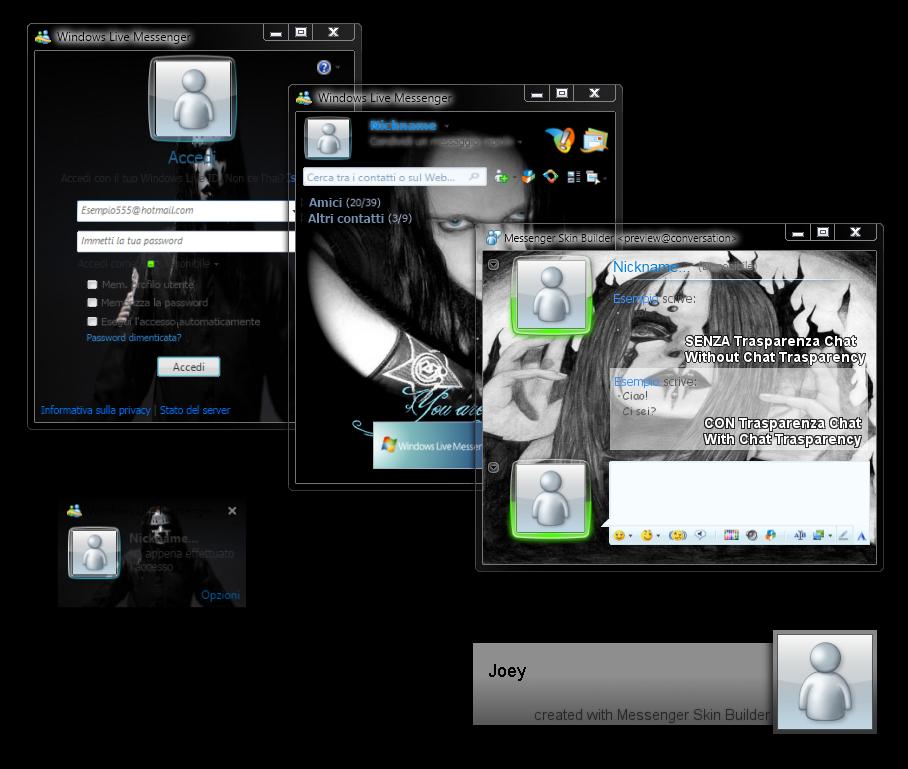Enable 'Memorizza la password' checkbox
Image resolution: width=908 pixels, height=769 pixels.
pos(92,302)
